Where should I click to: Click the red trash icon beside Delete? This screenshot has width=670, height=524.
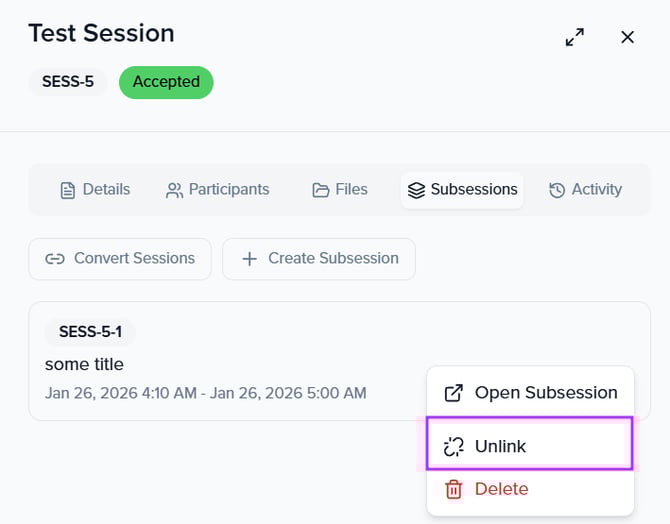(x=454, y=489)
